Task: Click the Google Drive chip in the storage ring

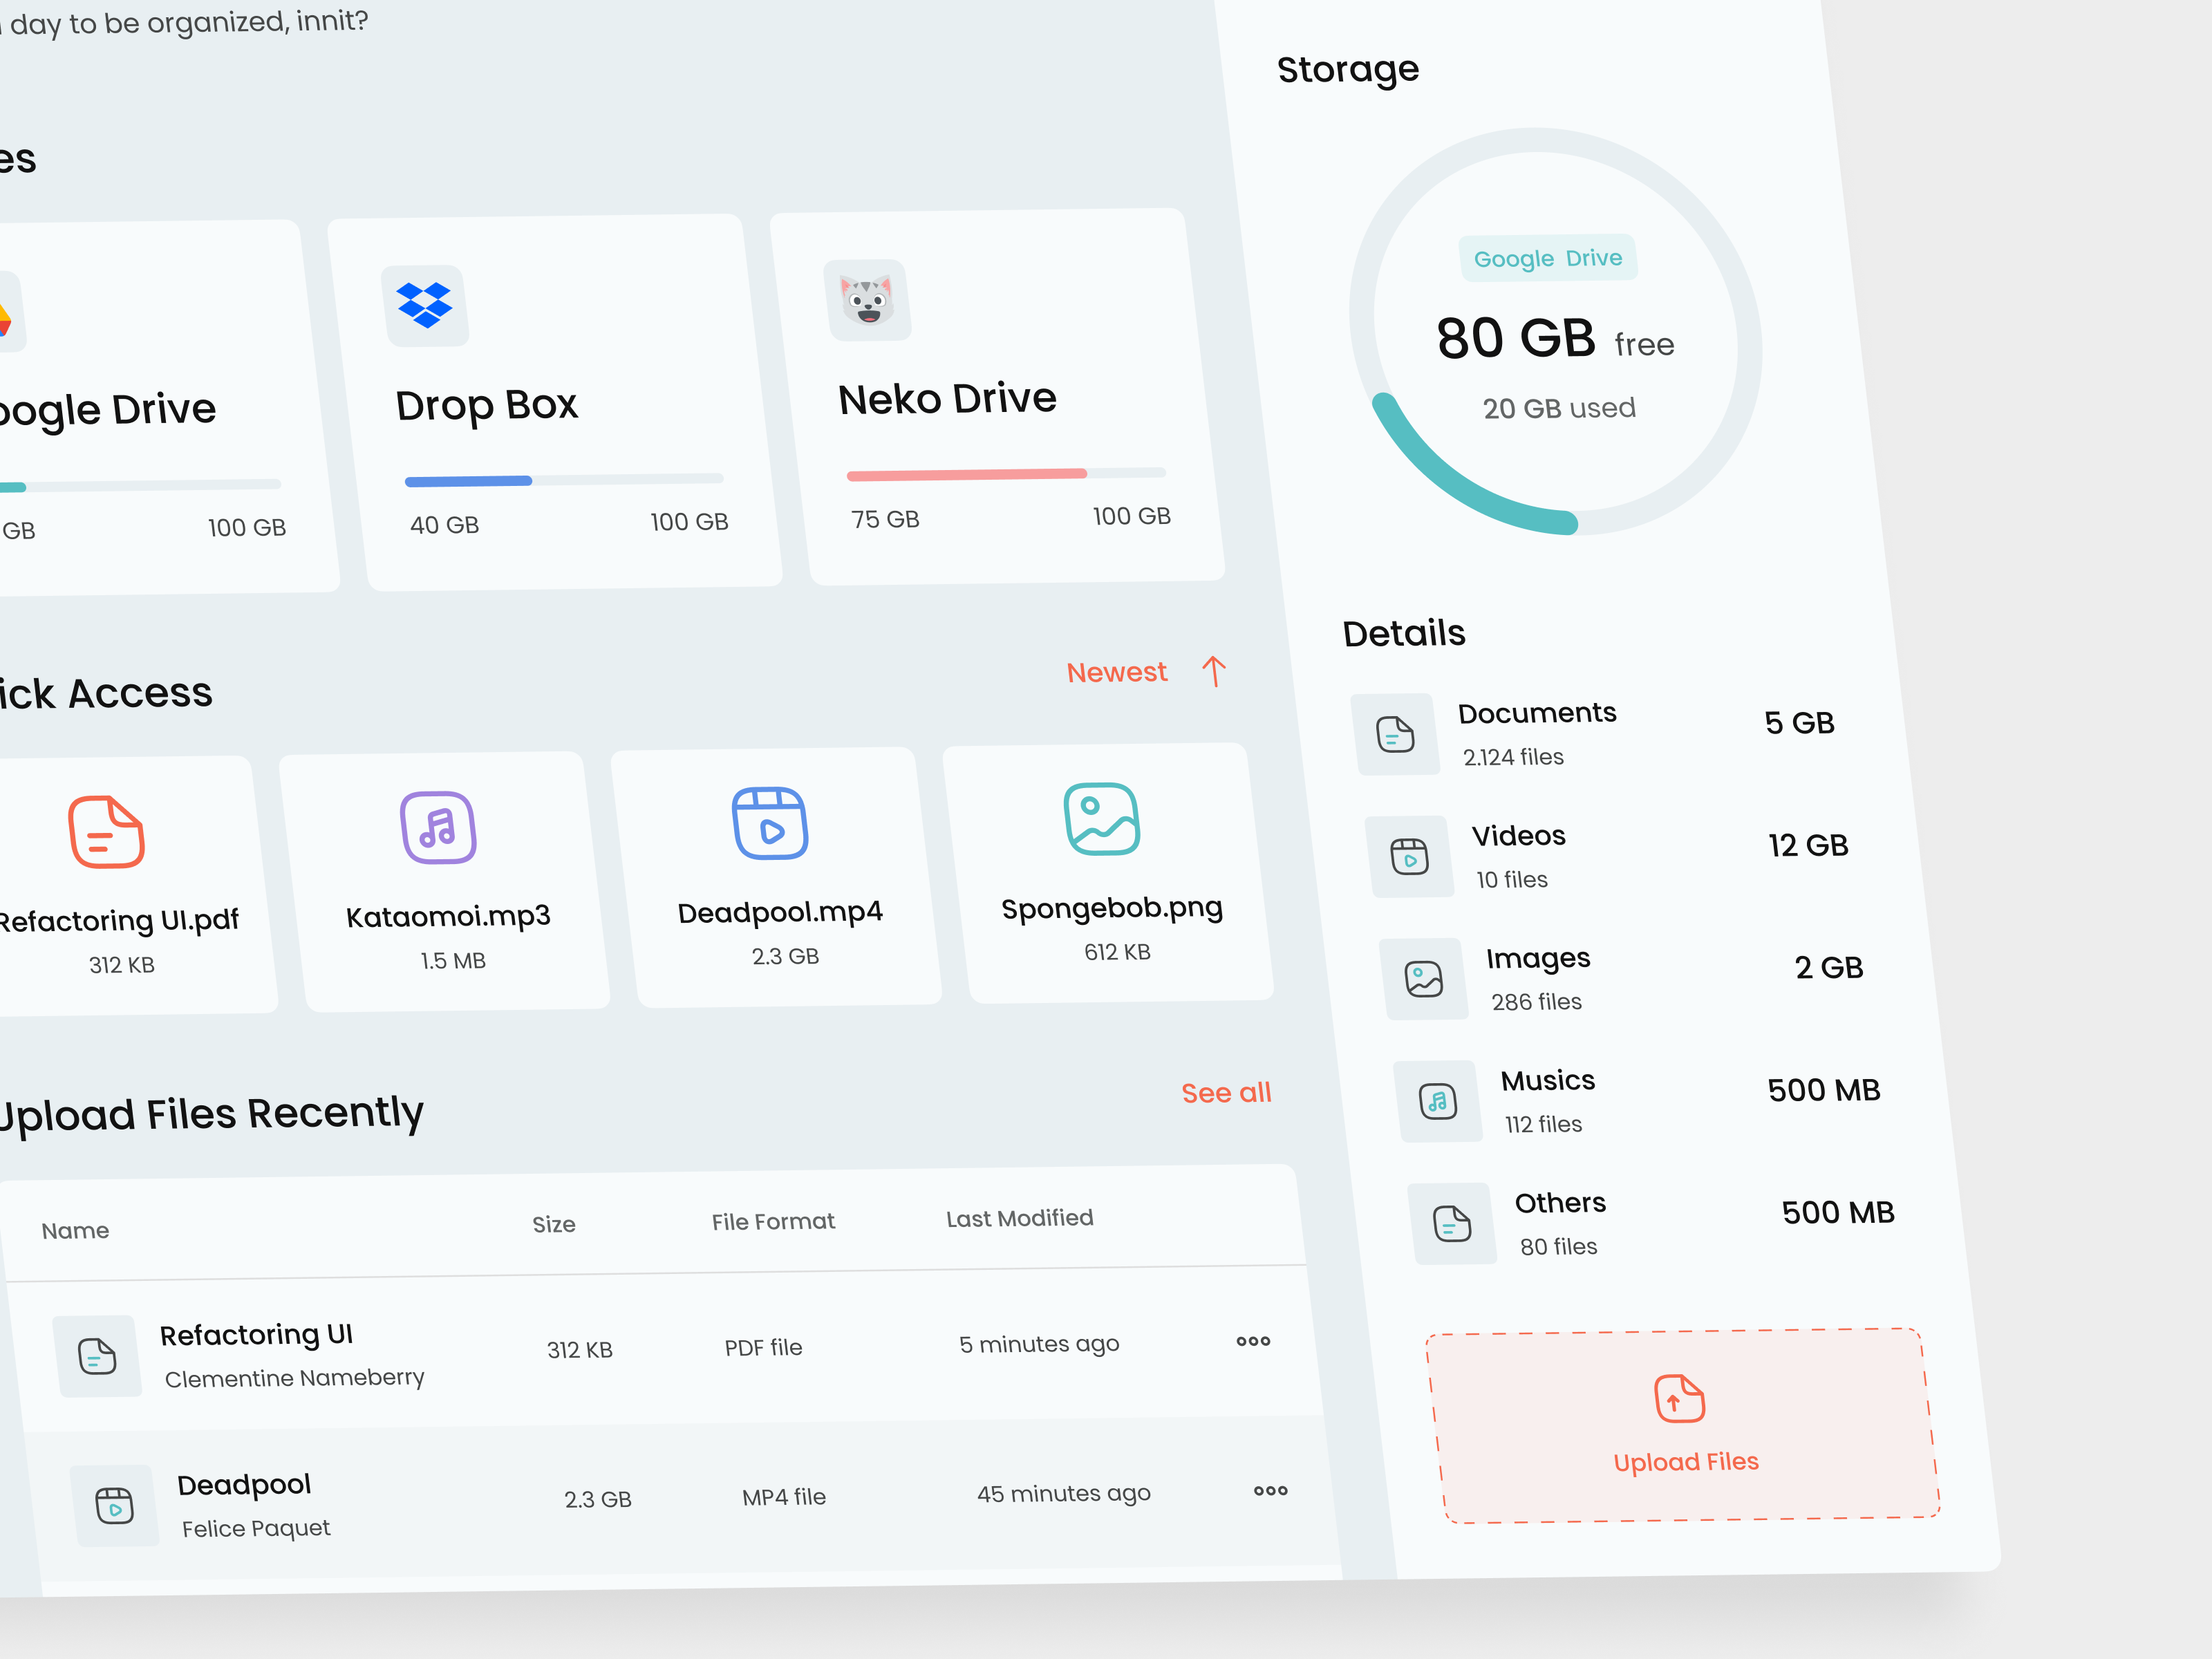Action: [1548, 257]
